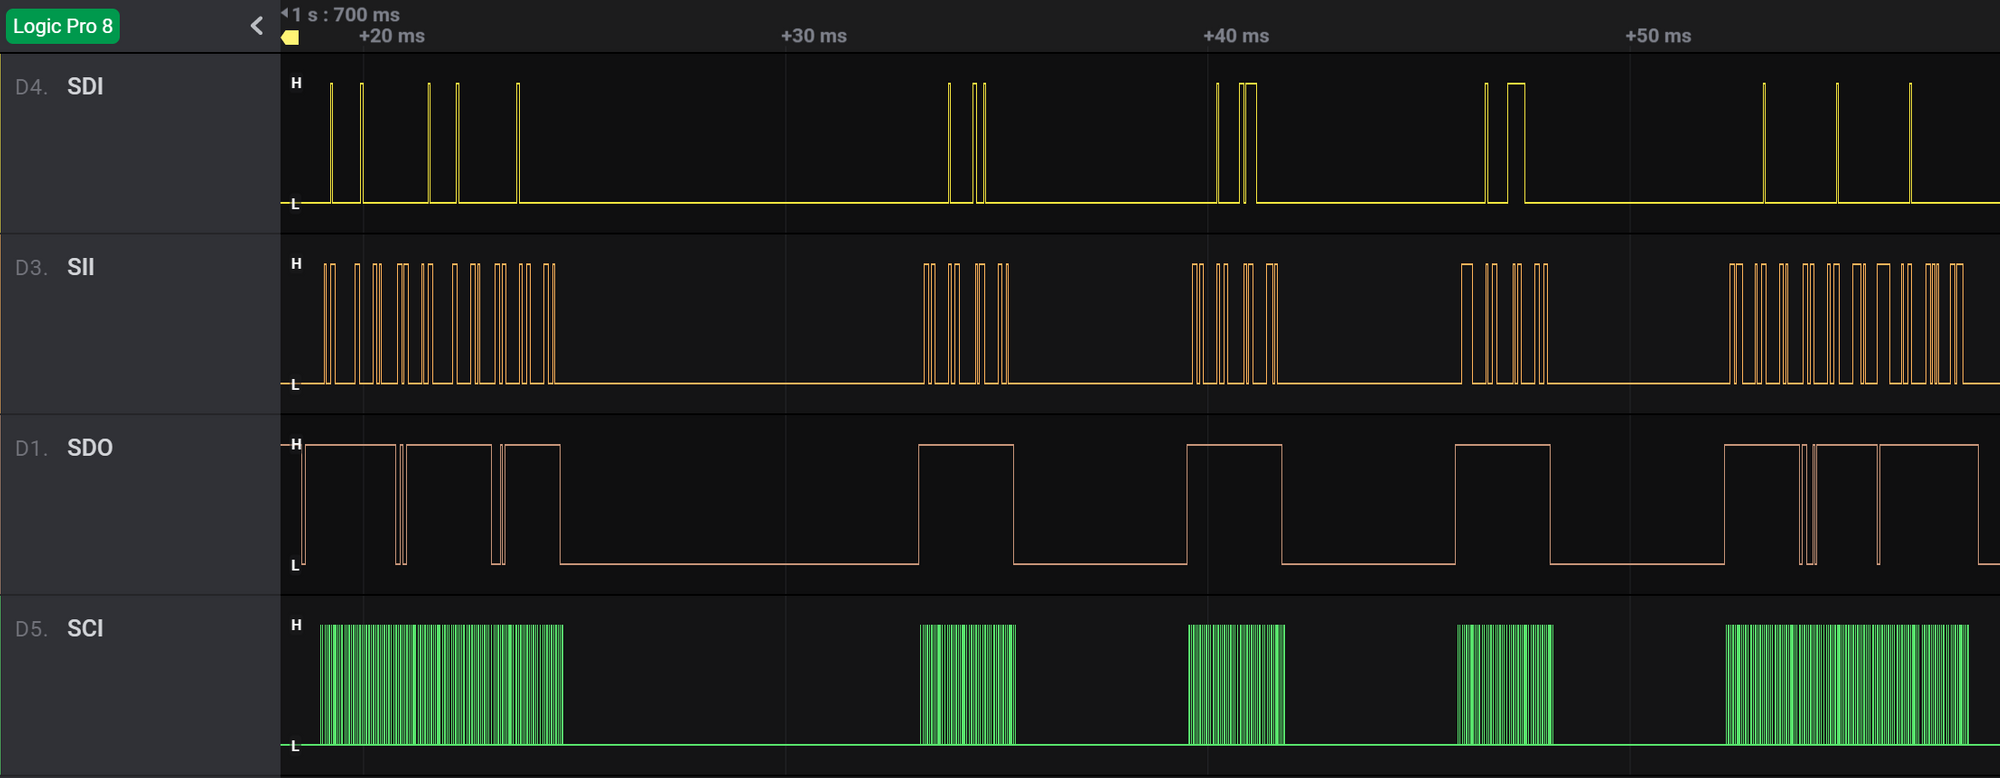Click the +40 ms time marker
The height and width of the screenshot is (778, 2000).
[x=1236, y=36]
